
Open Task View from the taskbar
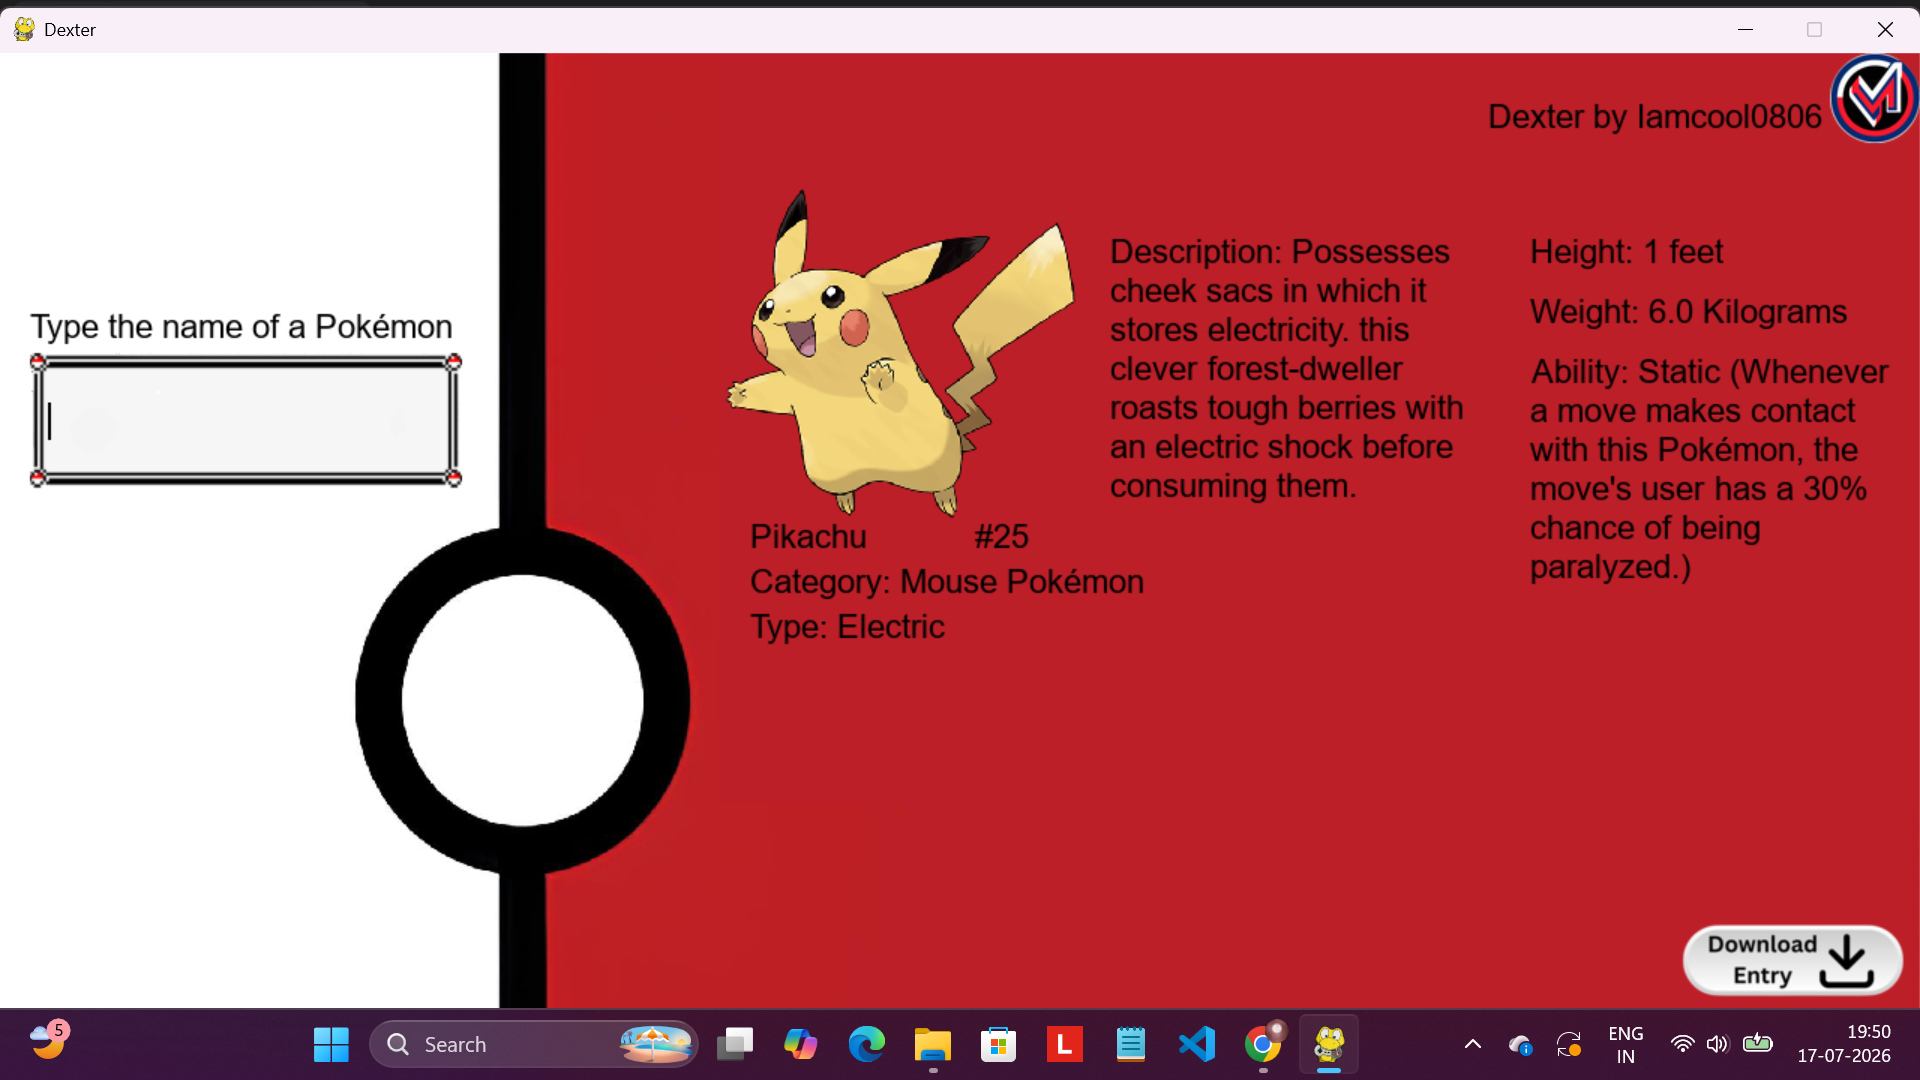point(735,1045)
